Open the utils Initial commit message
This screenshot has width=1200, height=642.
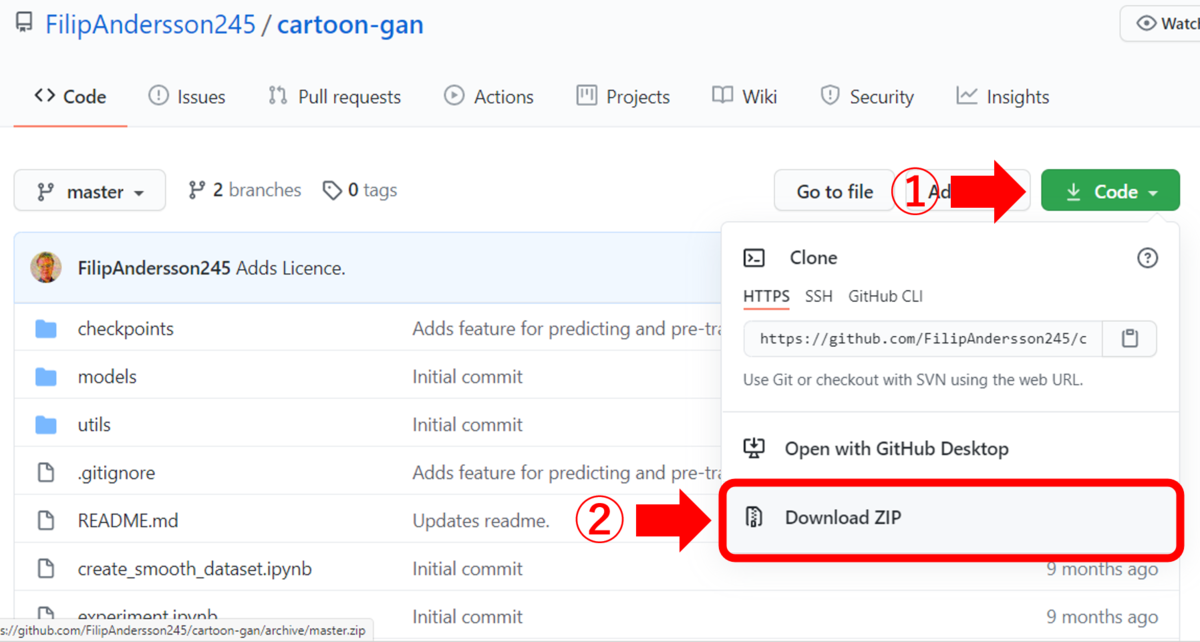468,425
